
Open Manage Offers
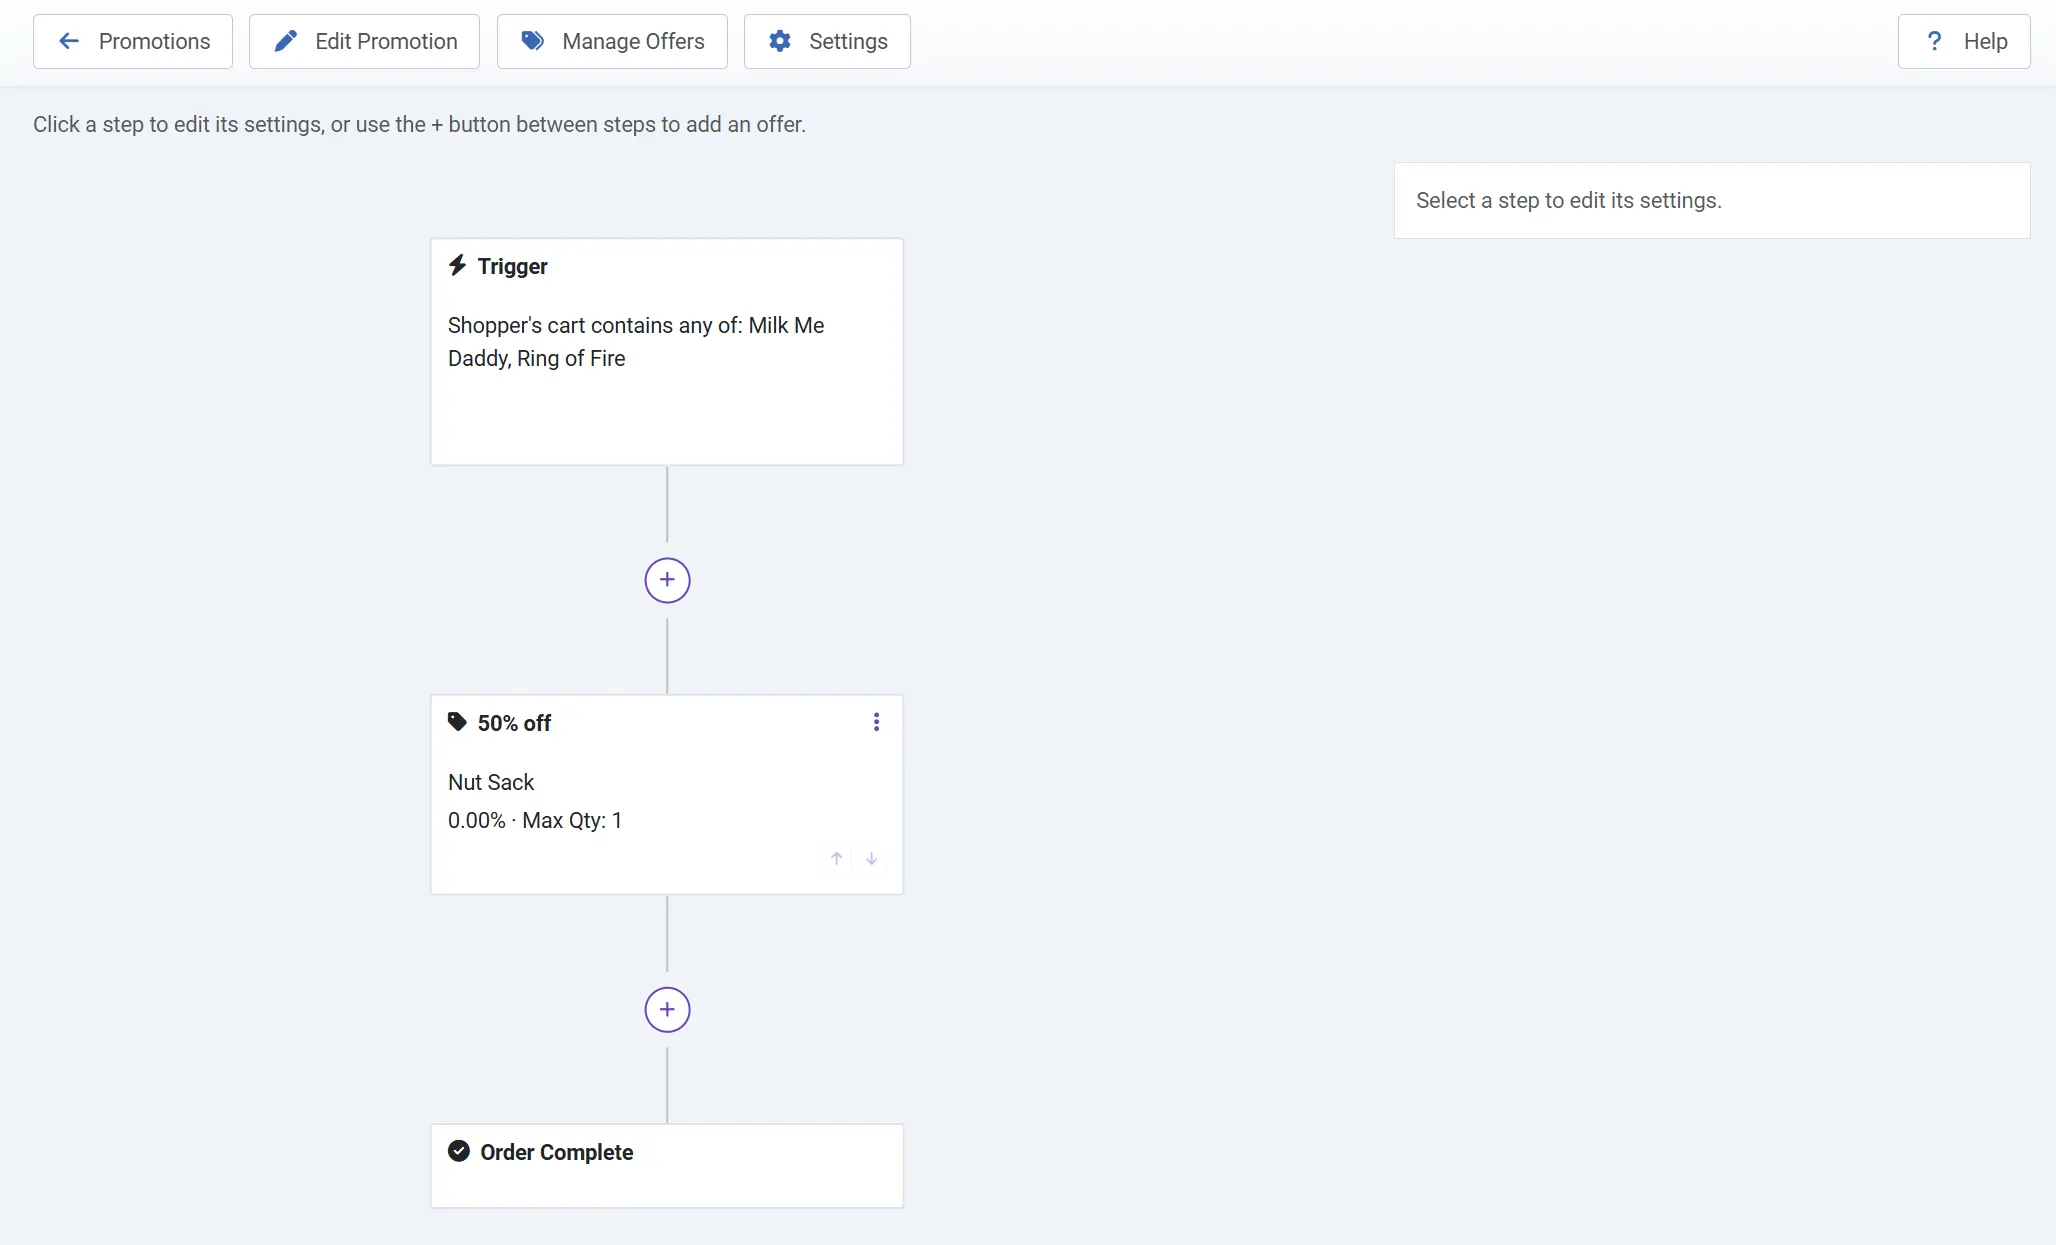[612, 41]
